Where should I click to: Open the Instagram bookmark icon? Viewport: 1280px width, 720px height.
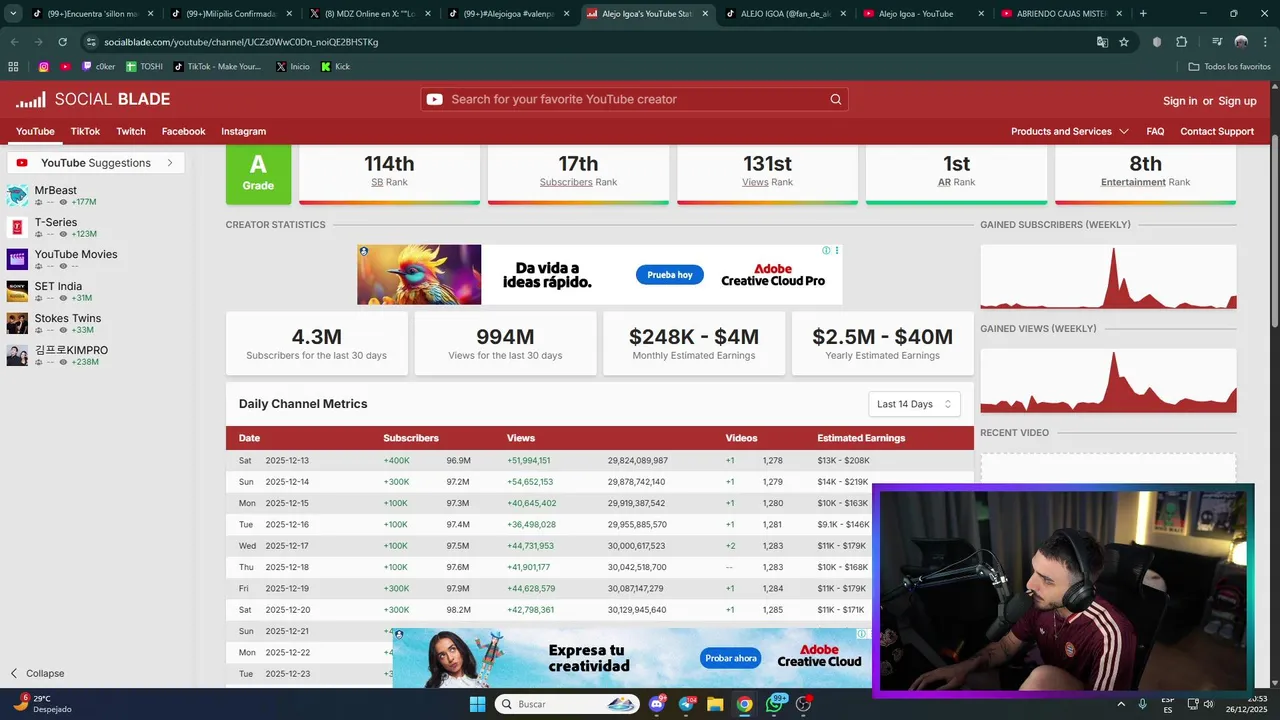[43, 66]
